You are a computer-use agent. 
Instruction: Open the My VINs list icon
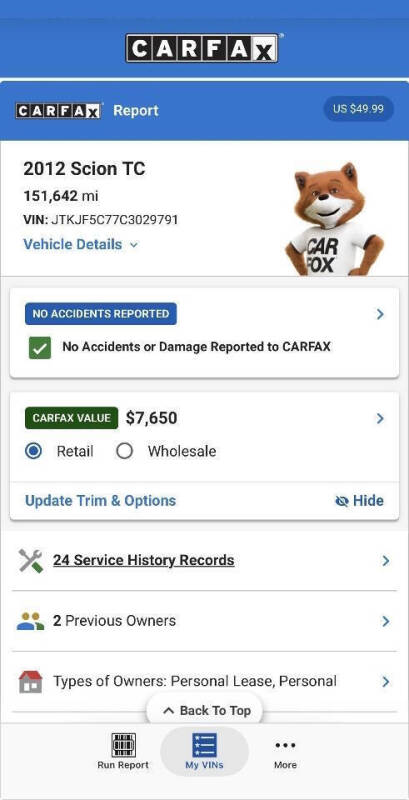click(x=204, y=745)
